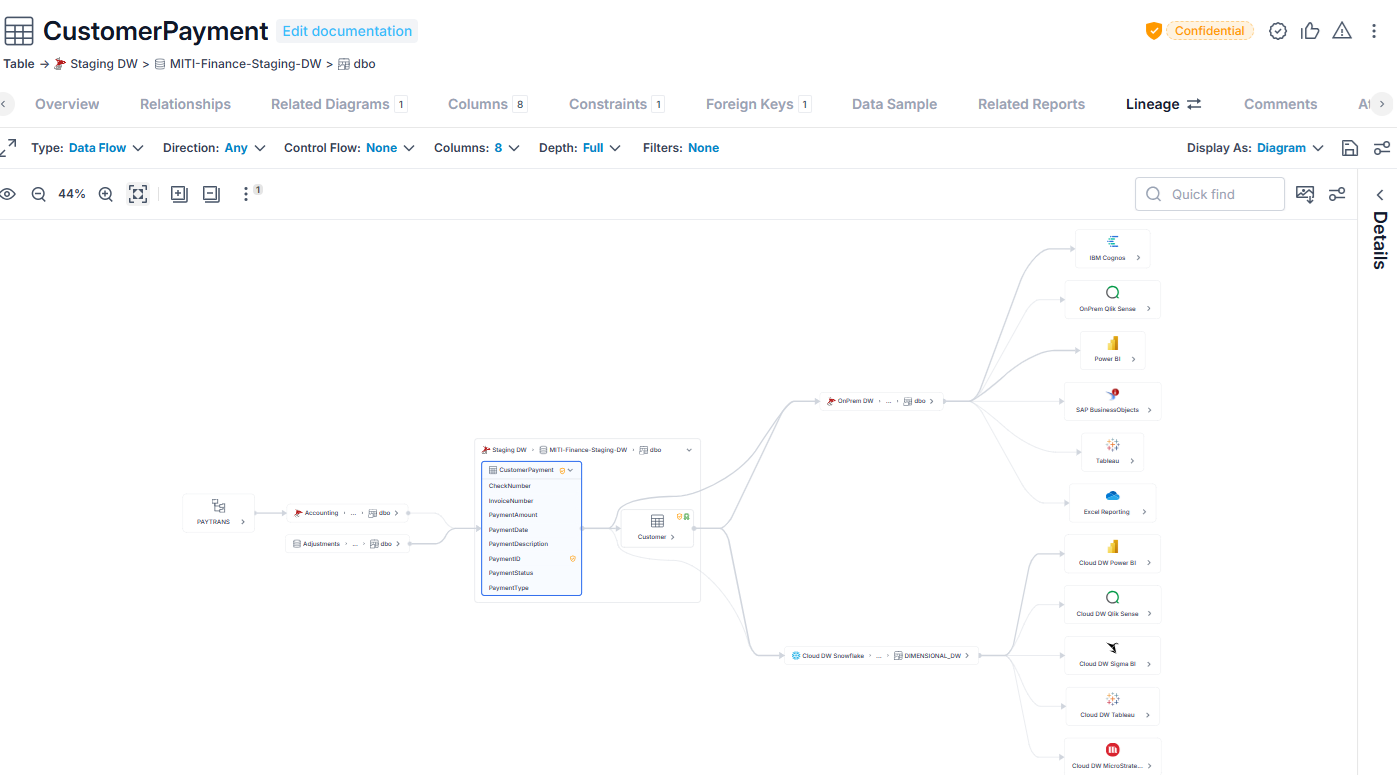Zoom out the lineage diagram

coord(39,194)
